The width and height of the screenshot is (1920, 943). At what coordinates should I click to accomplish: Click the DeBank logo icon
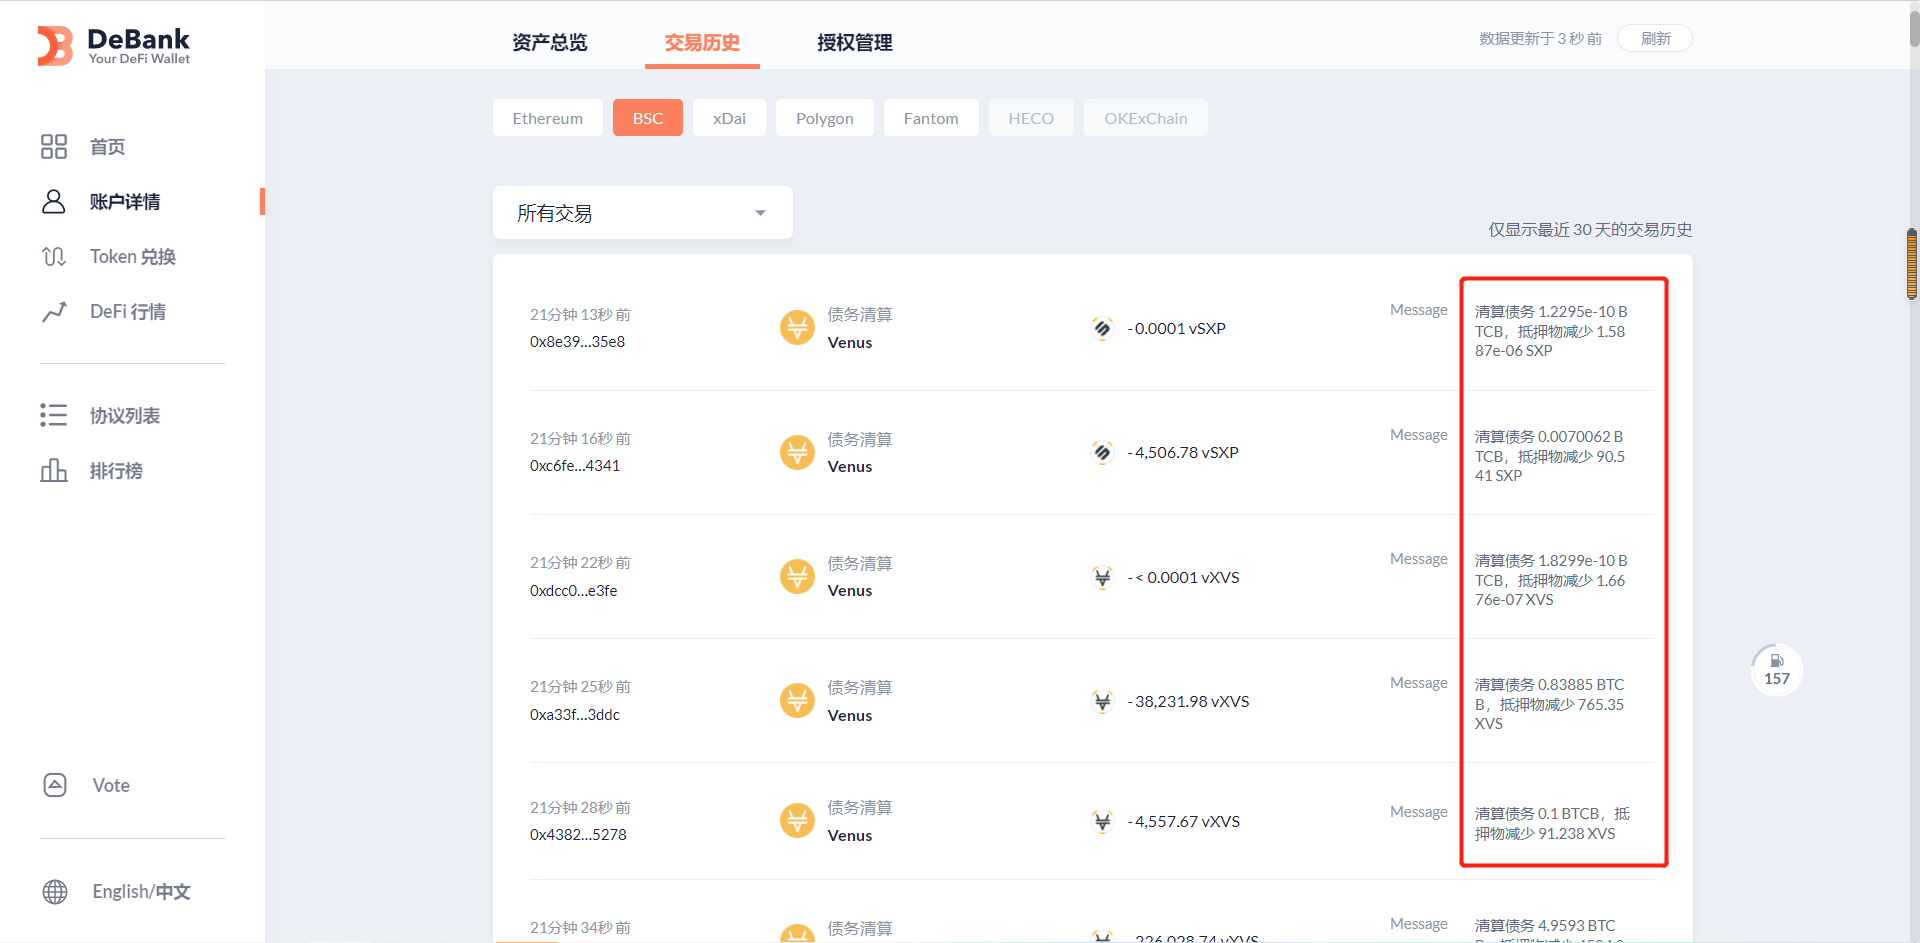55,46
